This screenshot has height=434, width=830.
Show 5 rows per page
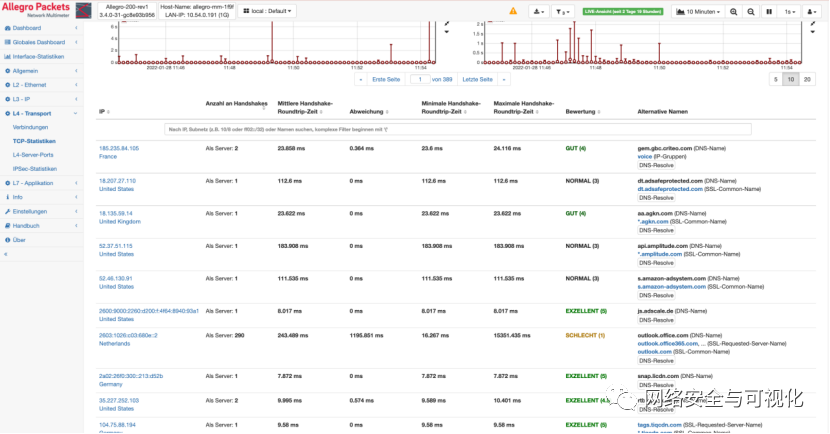point(775,79)
